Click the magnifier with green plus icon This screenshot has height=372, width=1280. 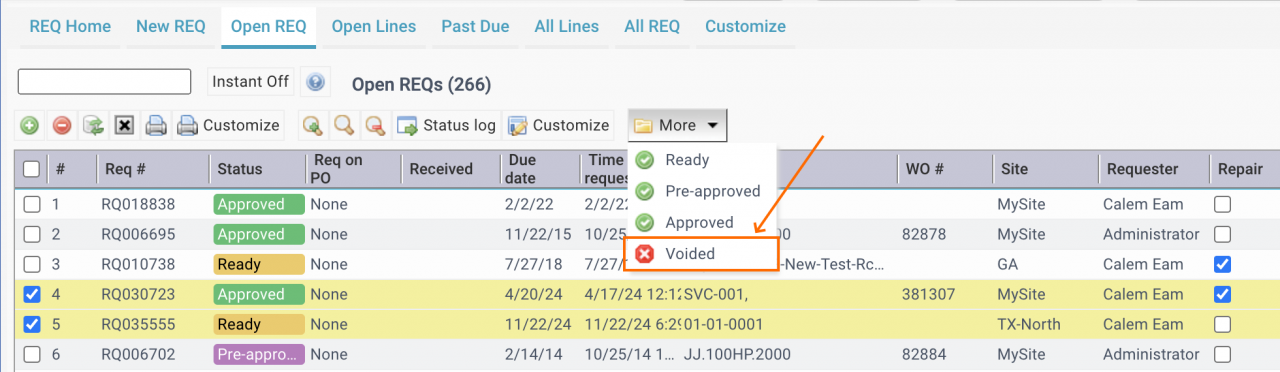(312, 125)
